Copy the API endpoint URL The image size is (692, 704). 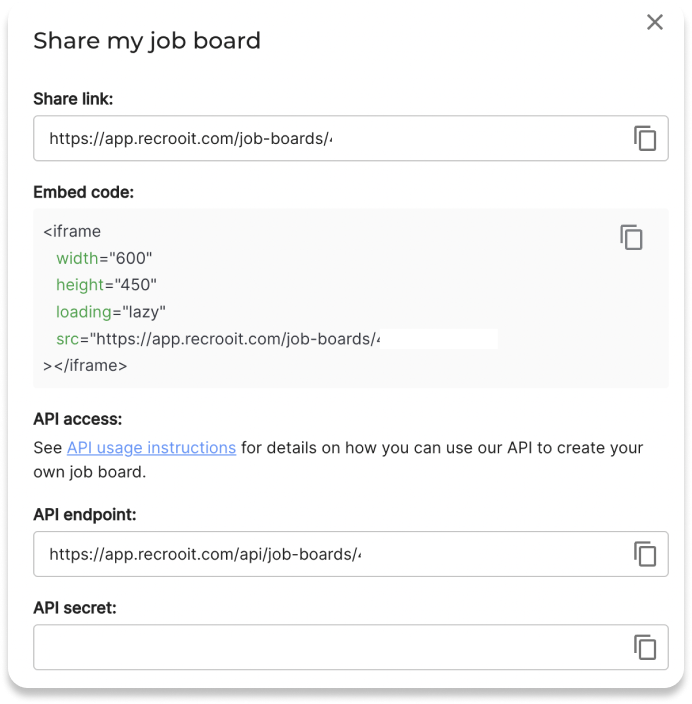645,554
